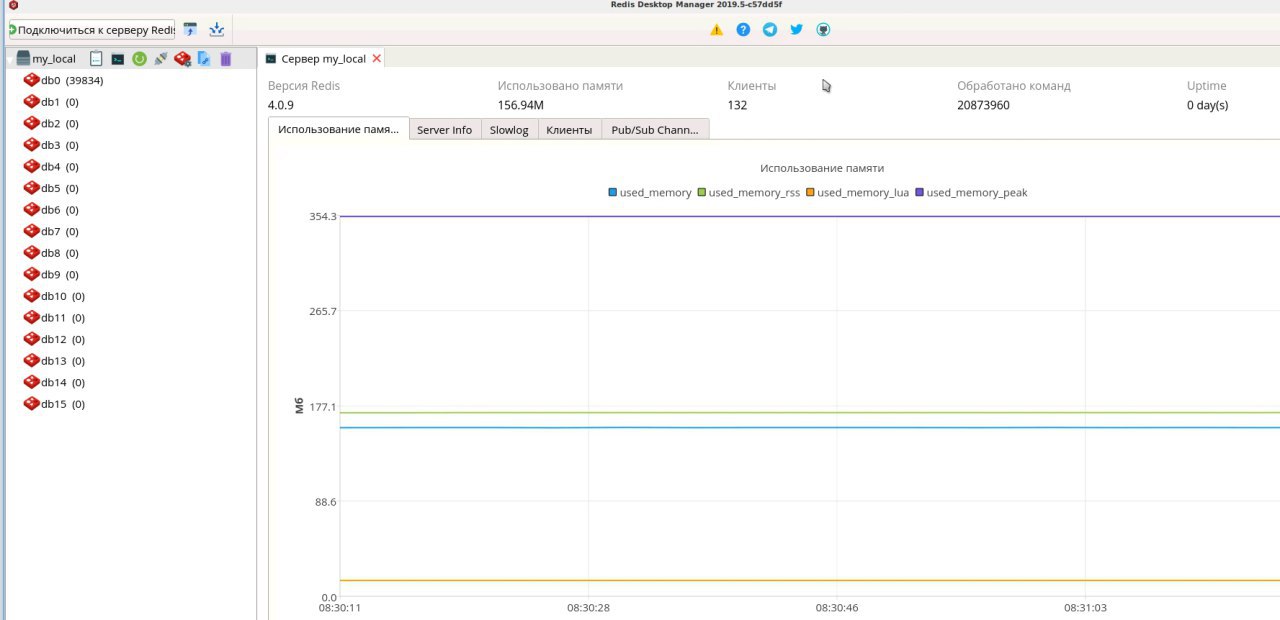Screen dimensions: 1280x620
Task: Select database db13 in tree
Action: [55, 361]
